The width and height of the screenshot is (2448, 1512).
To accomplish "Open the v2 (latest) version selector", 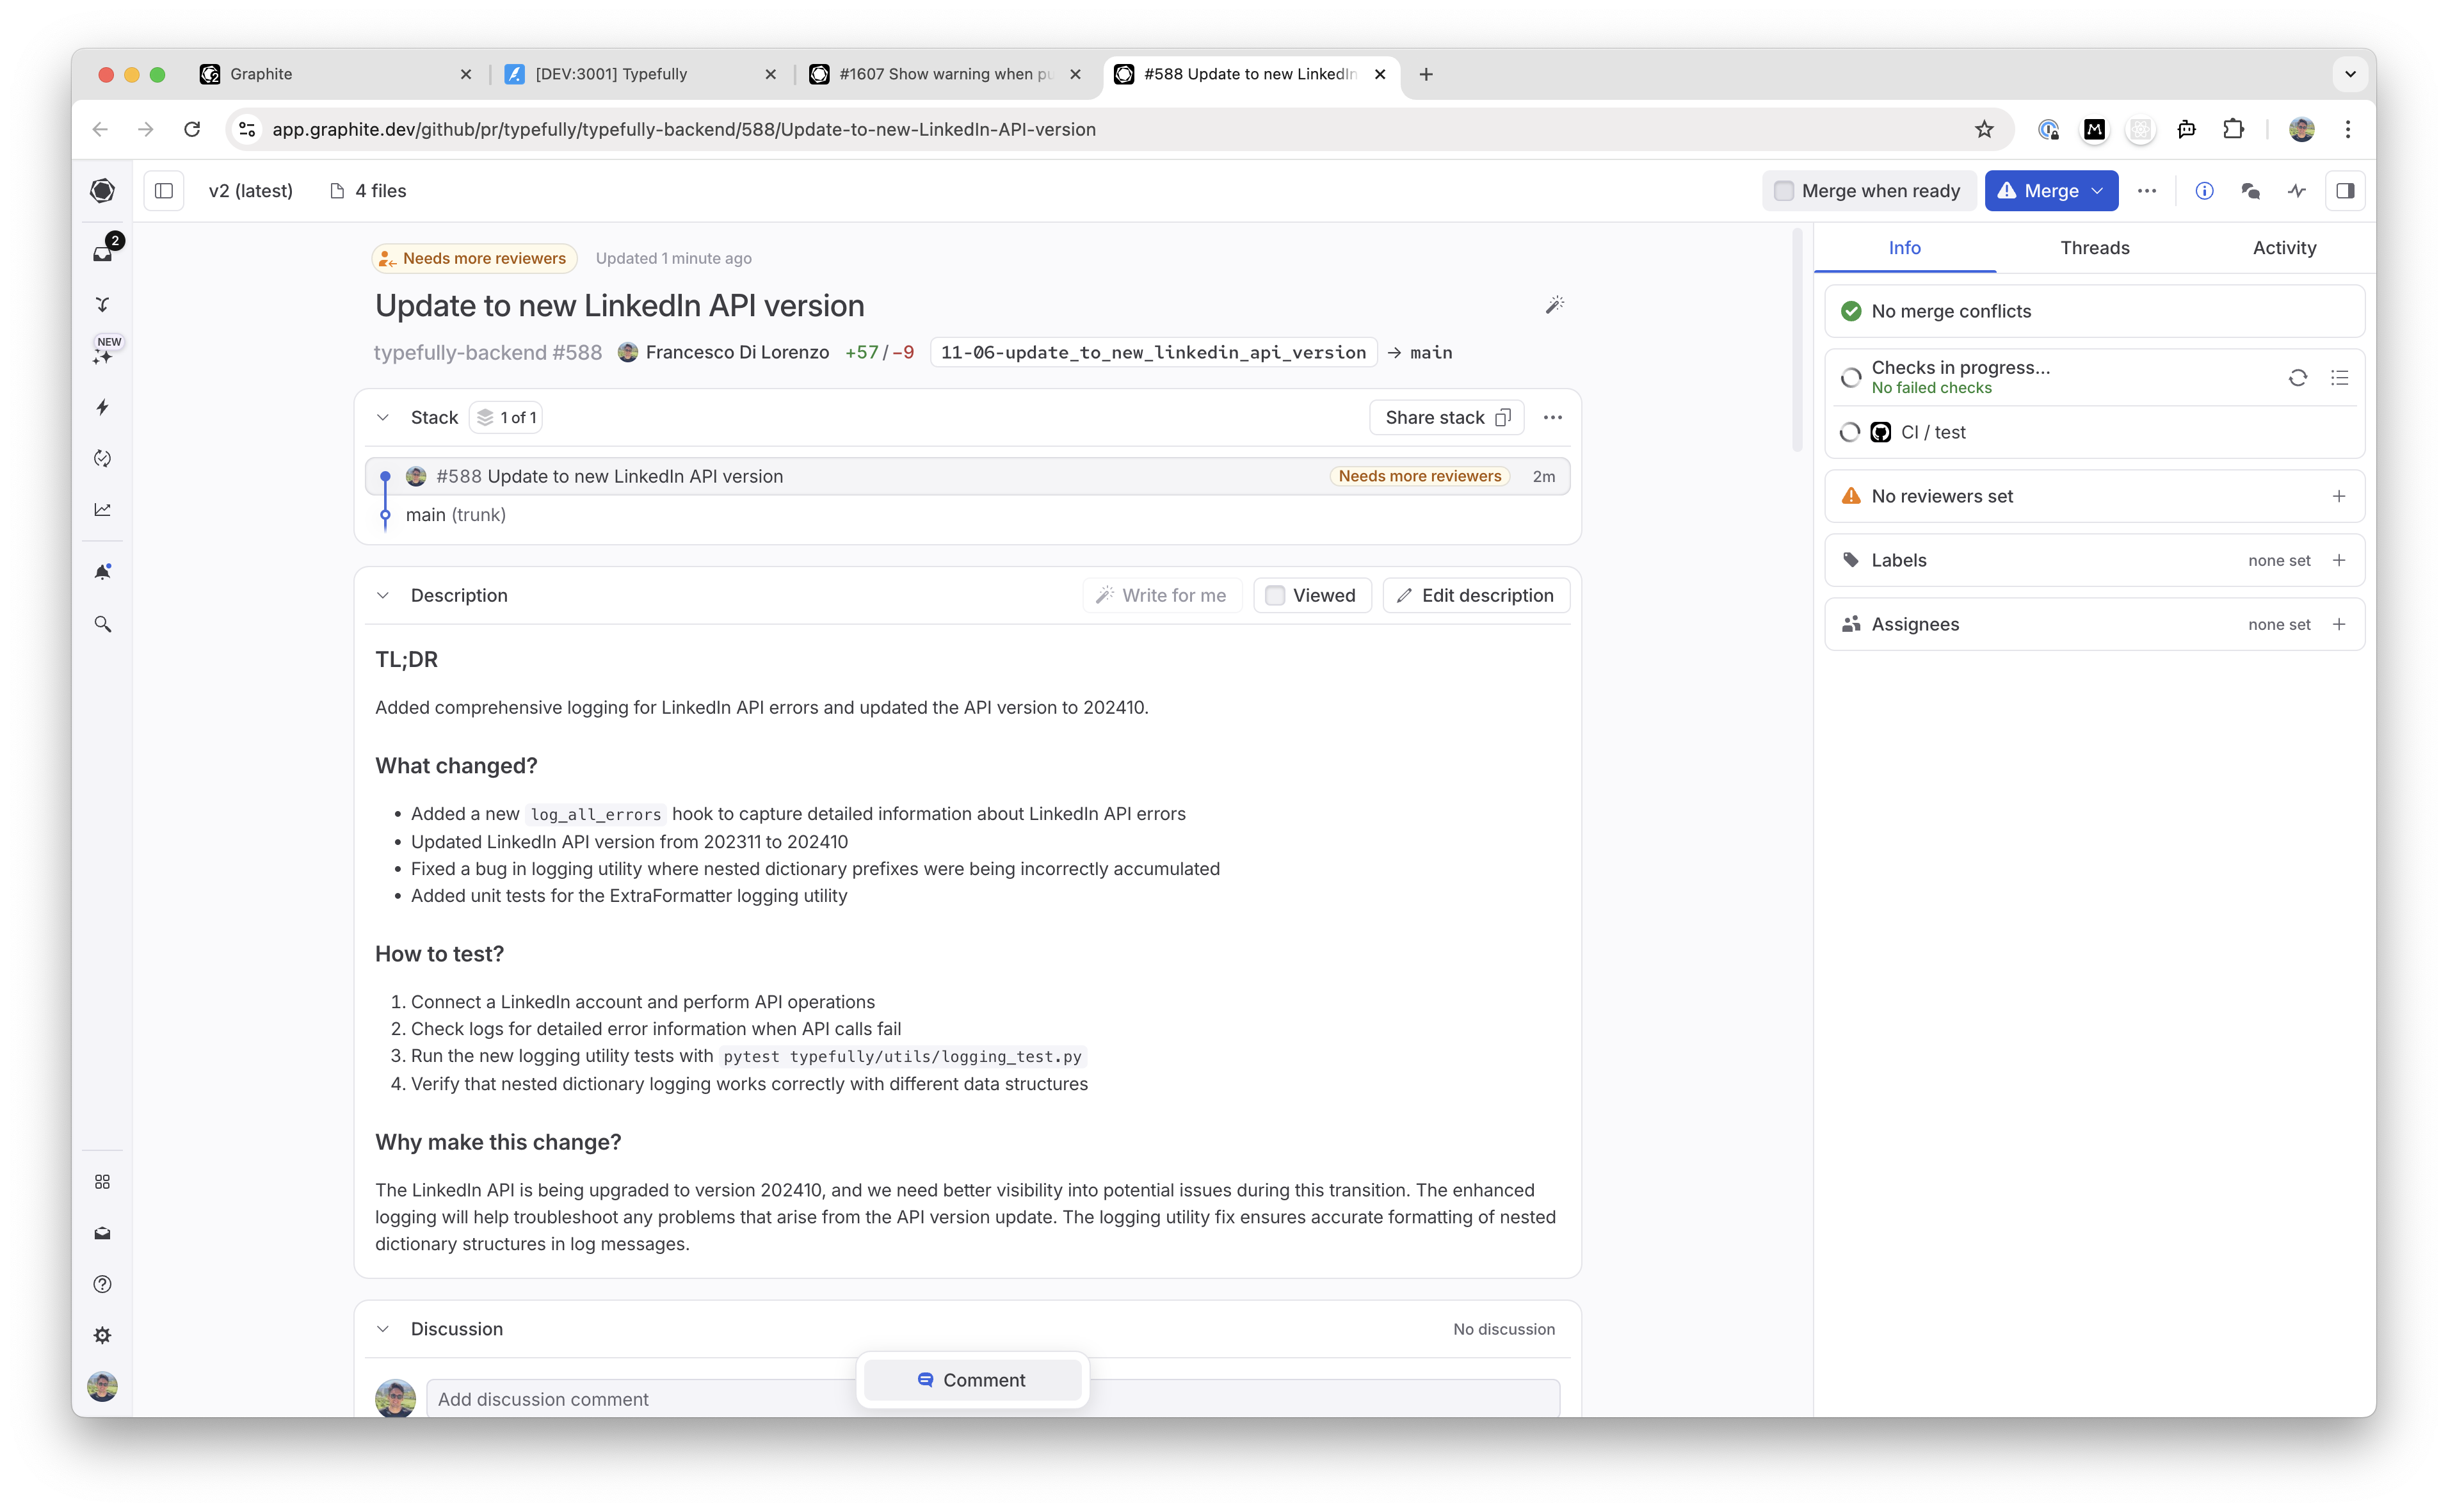I will click(x=250, y=191).
